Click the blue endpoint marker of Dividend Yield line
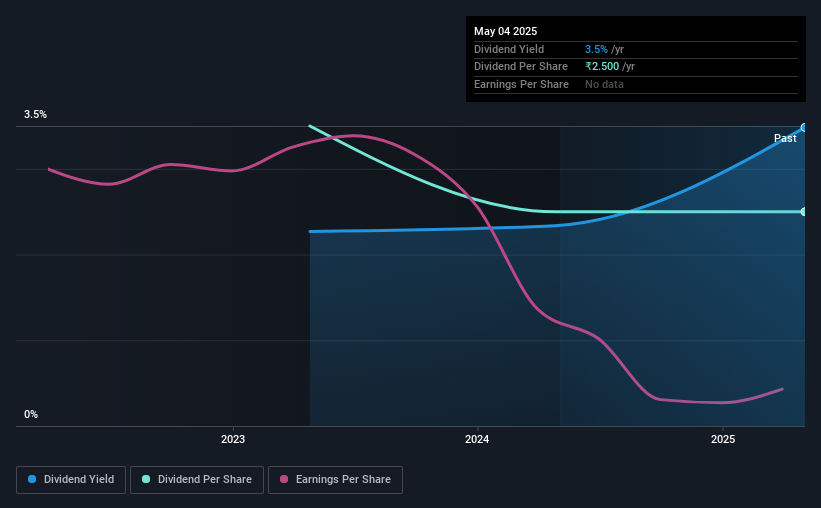Viewport: 821px width, 508px height. point(804,127)
